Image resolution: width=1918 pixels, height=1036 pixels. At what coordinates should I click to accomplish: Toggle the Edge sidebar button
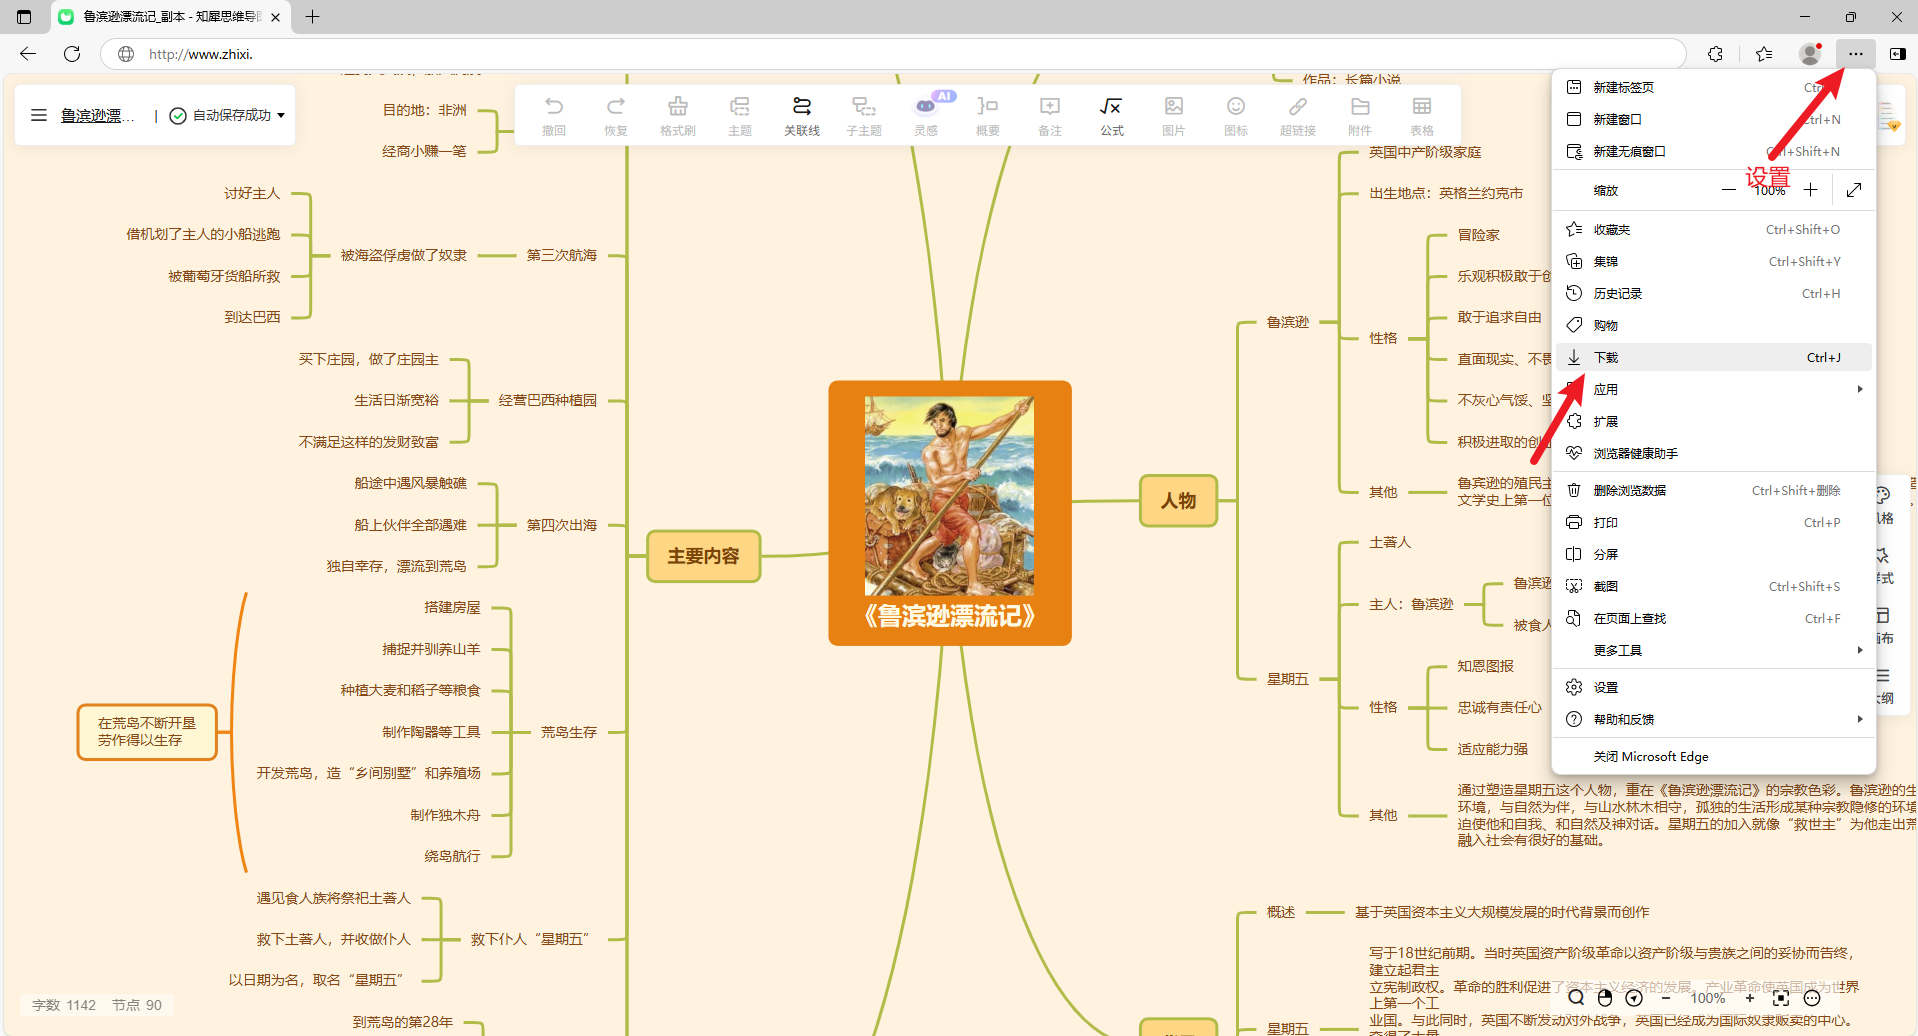(x=1898, y=54)
